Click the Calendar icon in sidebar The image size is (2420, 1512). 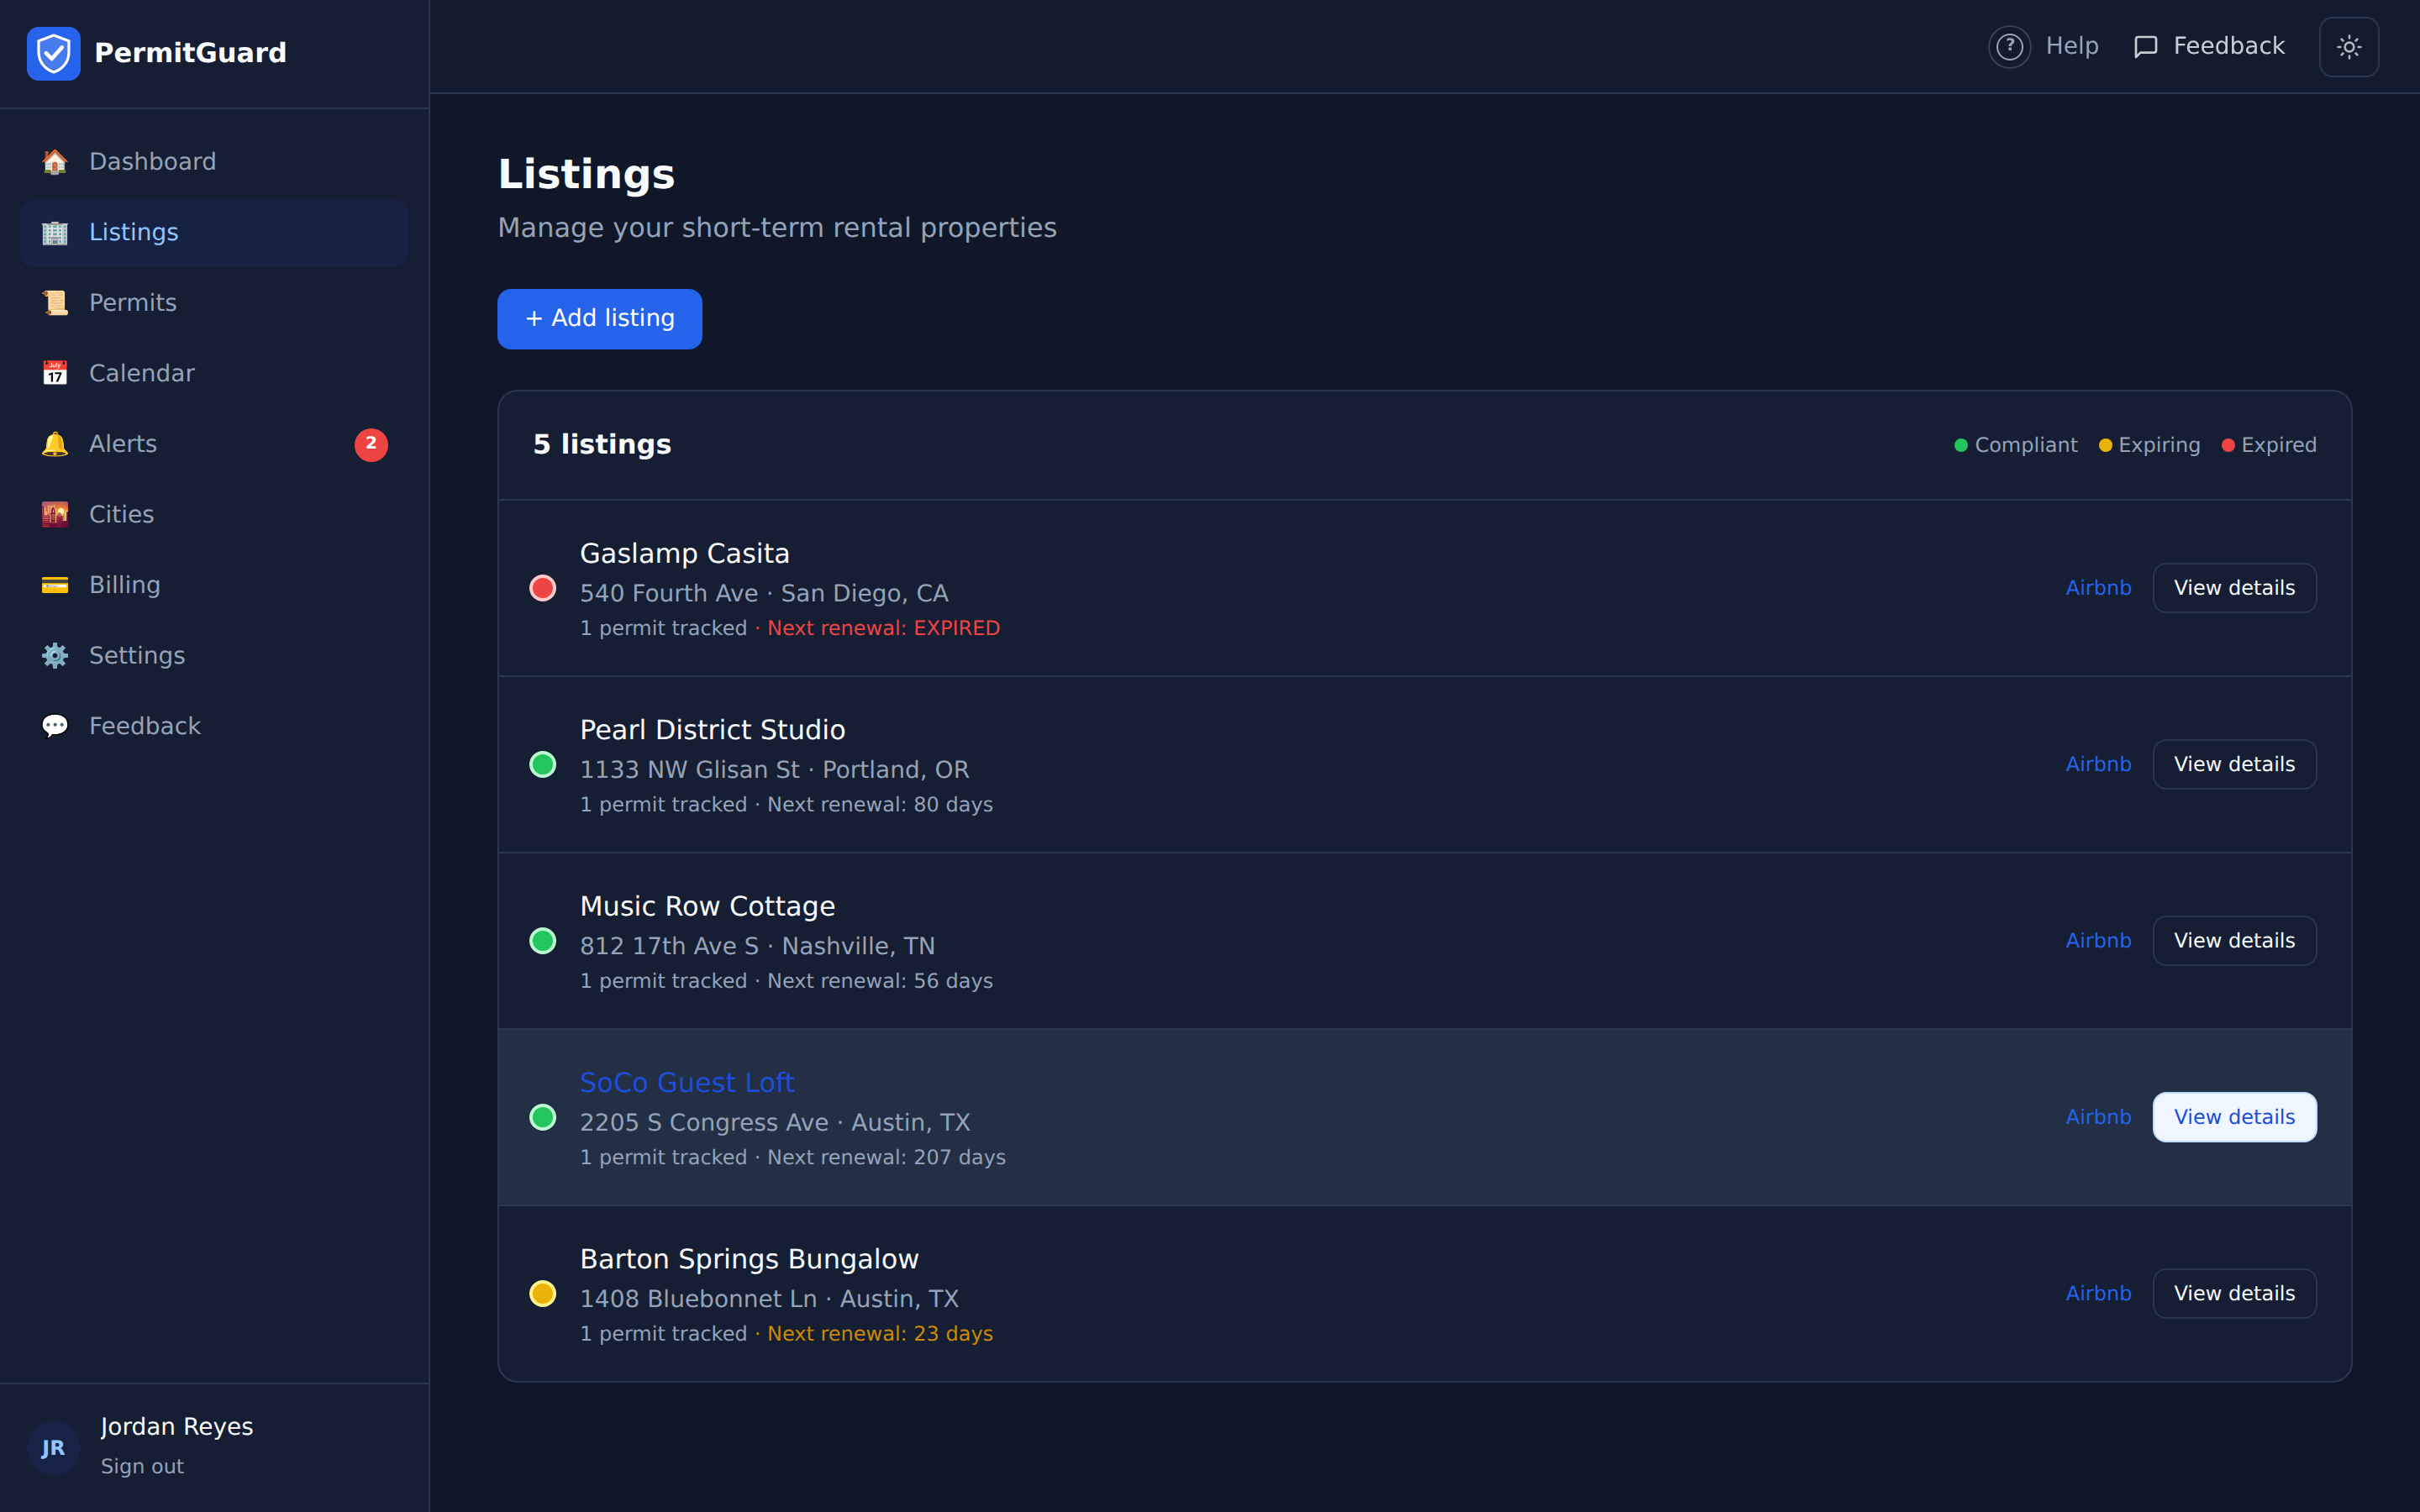click(55, 373)
